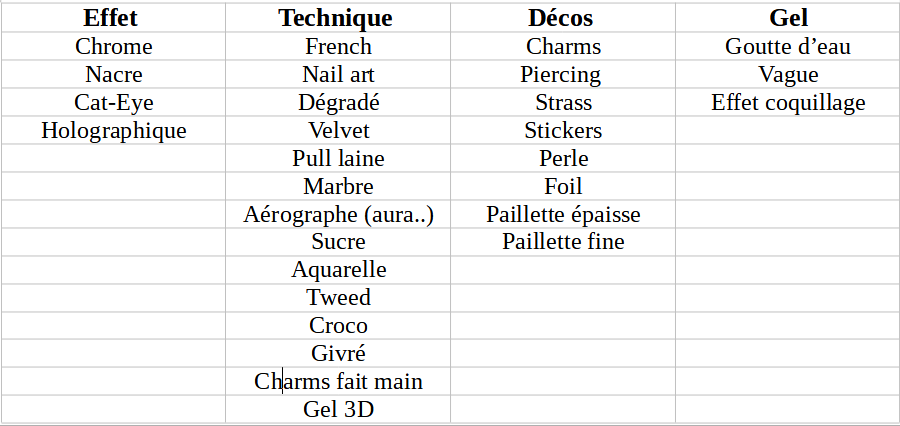900x426 pixels.
Task: Click the Nail art cell
Action: point(338,75)
